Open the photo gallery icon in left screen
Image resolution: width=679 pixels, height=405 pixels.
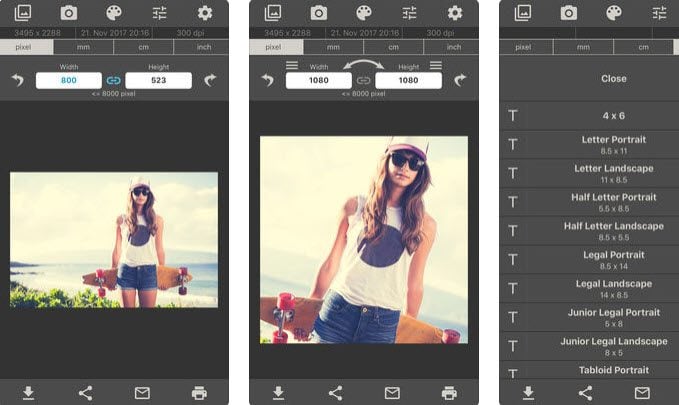[x=23, y=13]
